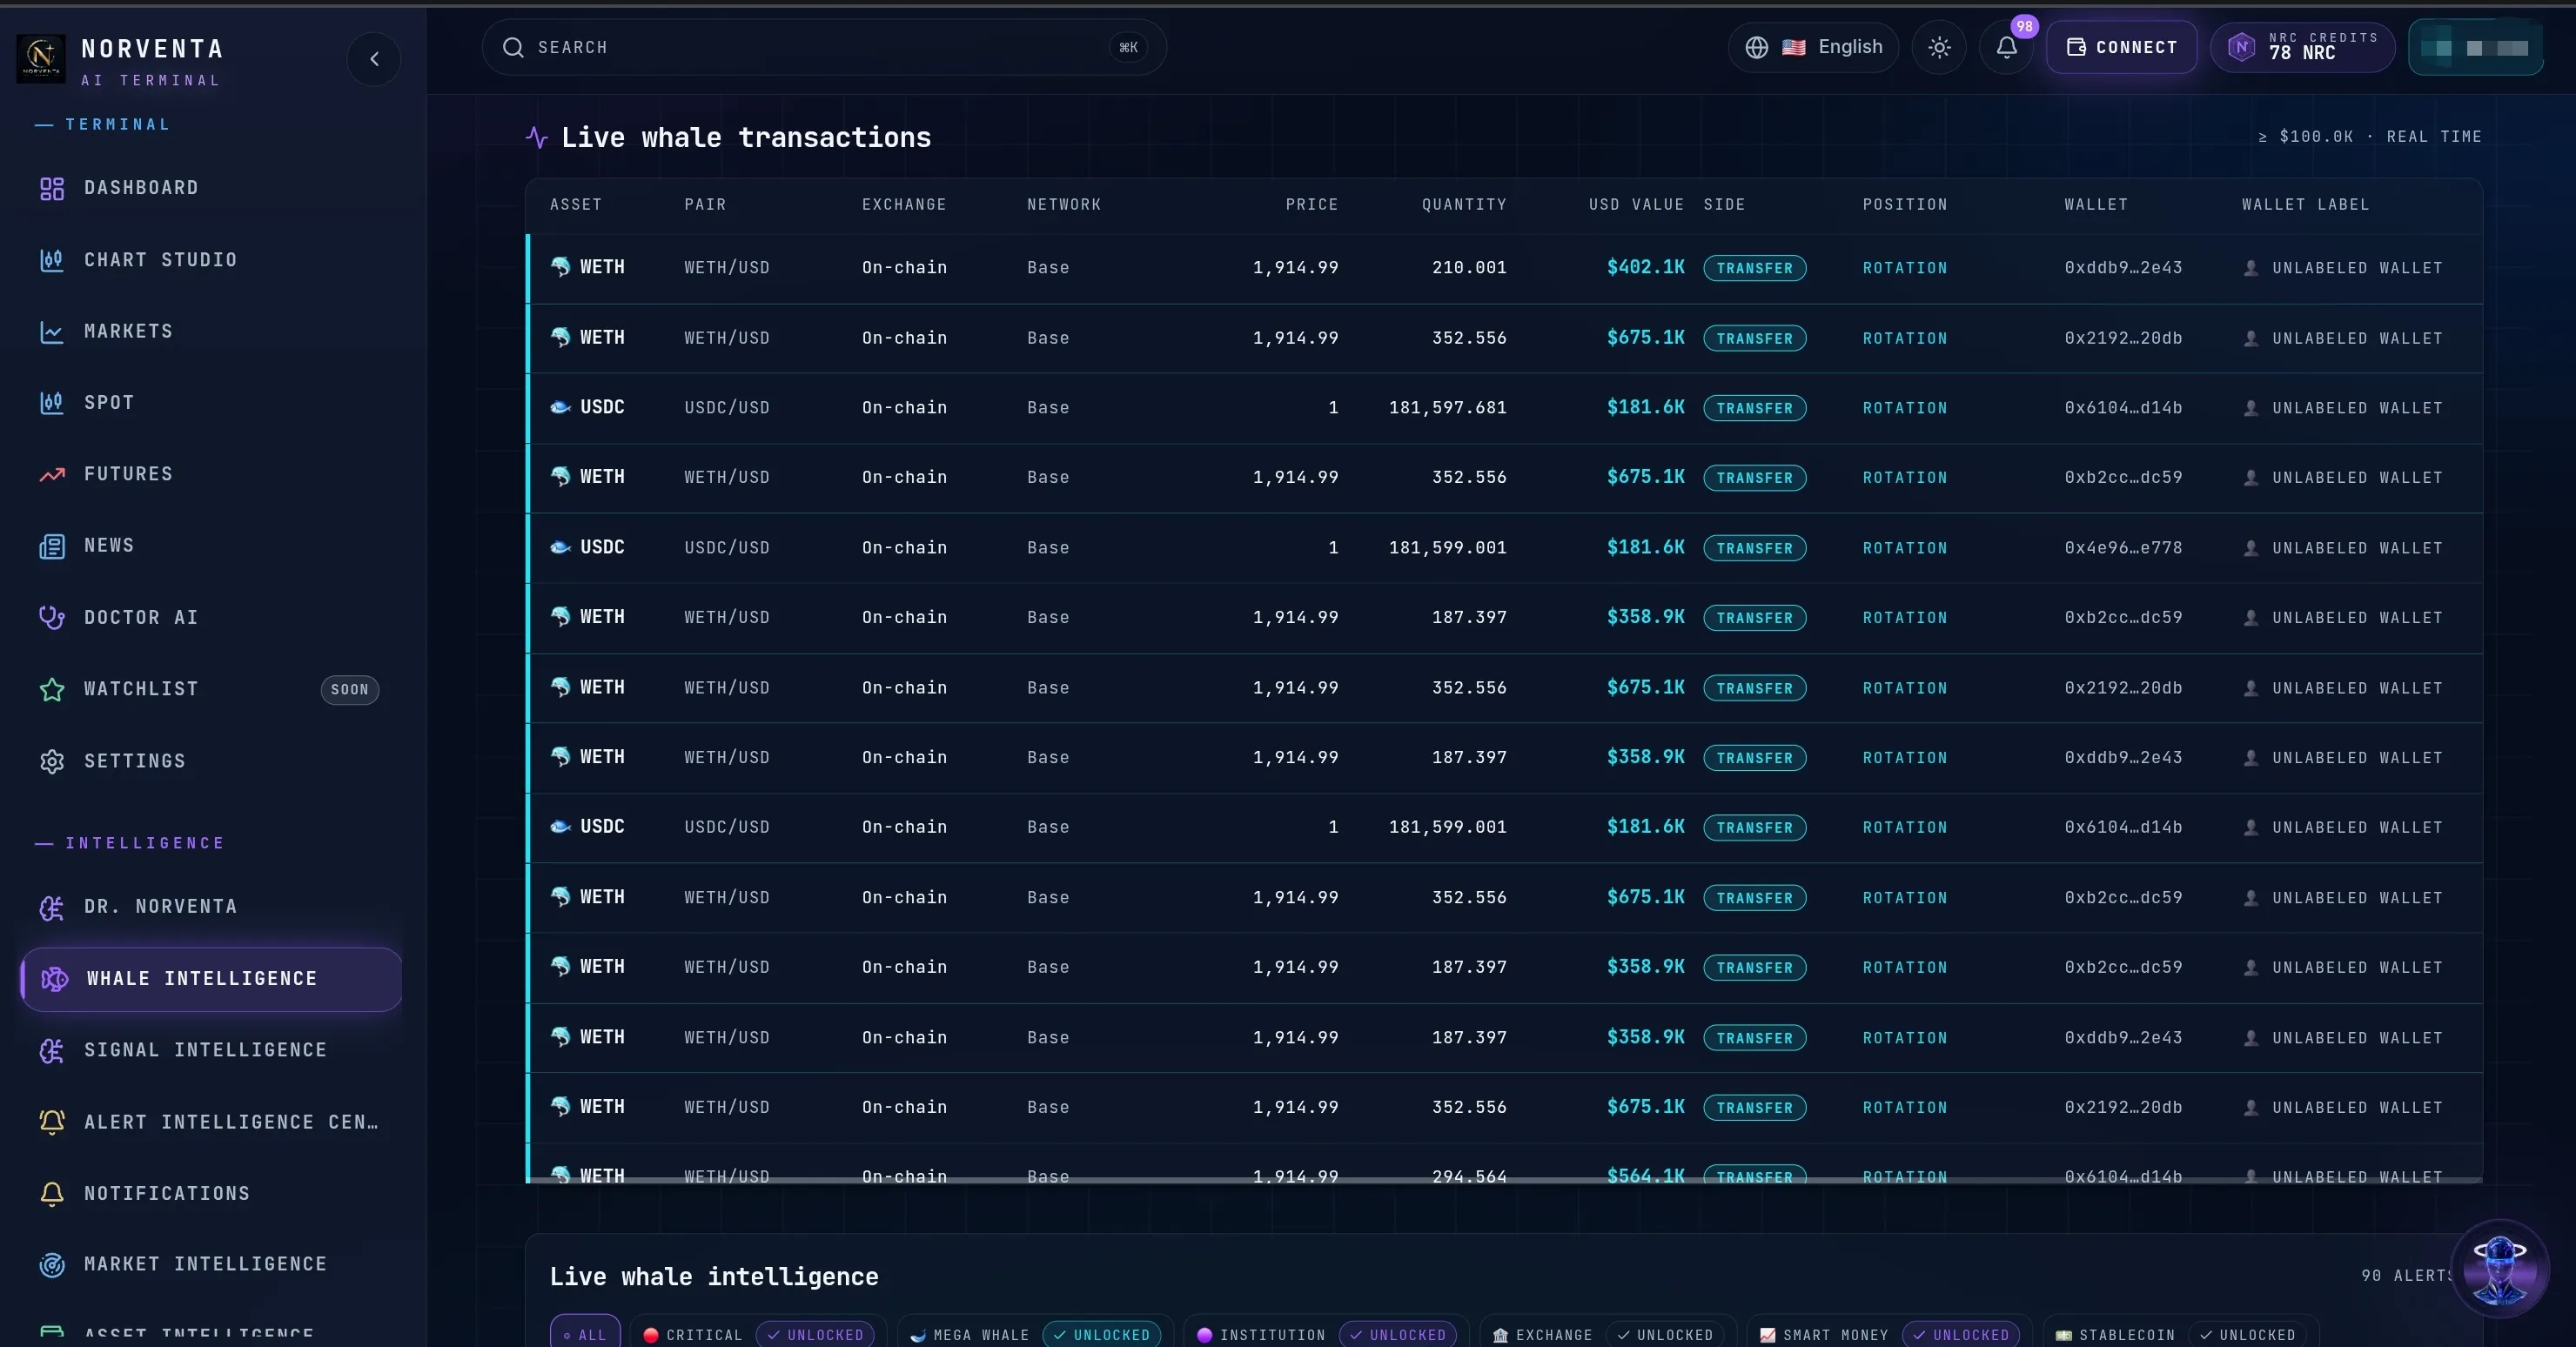This screenshot has height=1347, width=2576.
Task: Click the search magnifier icon
Action: [513, 48]
